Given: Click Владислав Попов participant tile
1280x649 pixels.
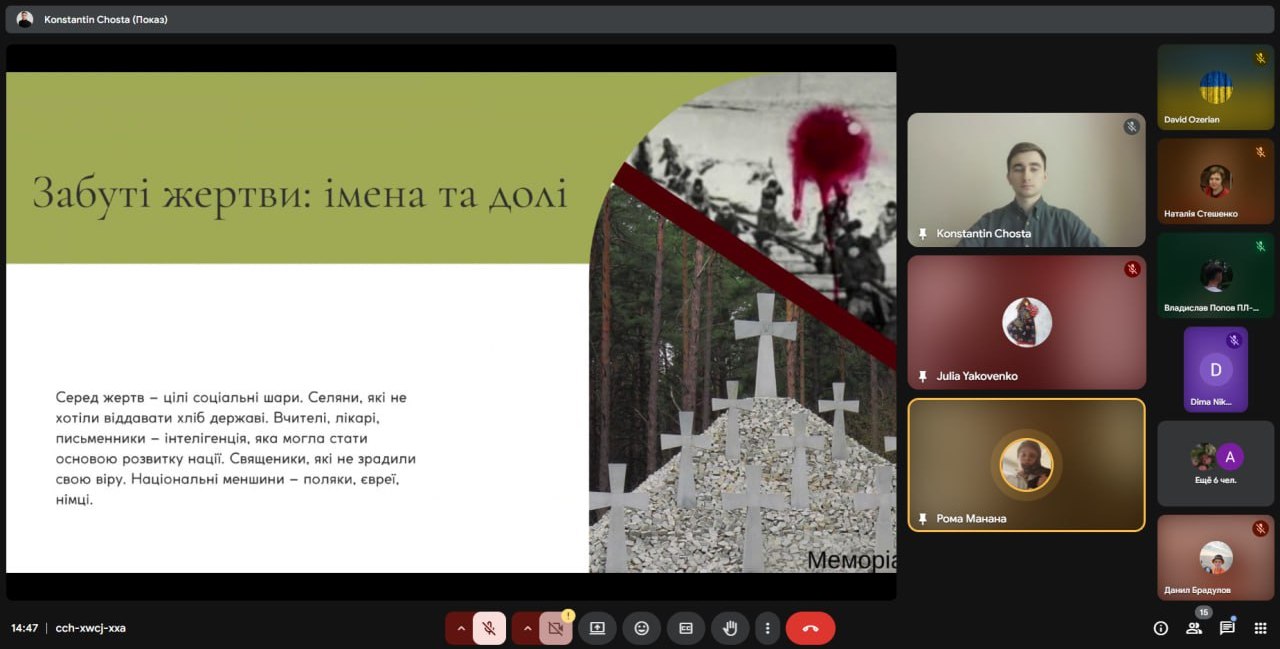Looking at the screenshot, I should click(x=1216, y=275).
